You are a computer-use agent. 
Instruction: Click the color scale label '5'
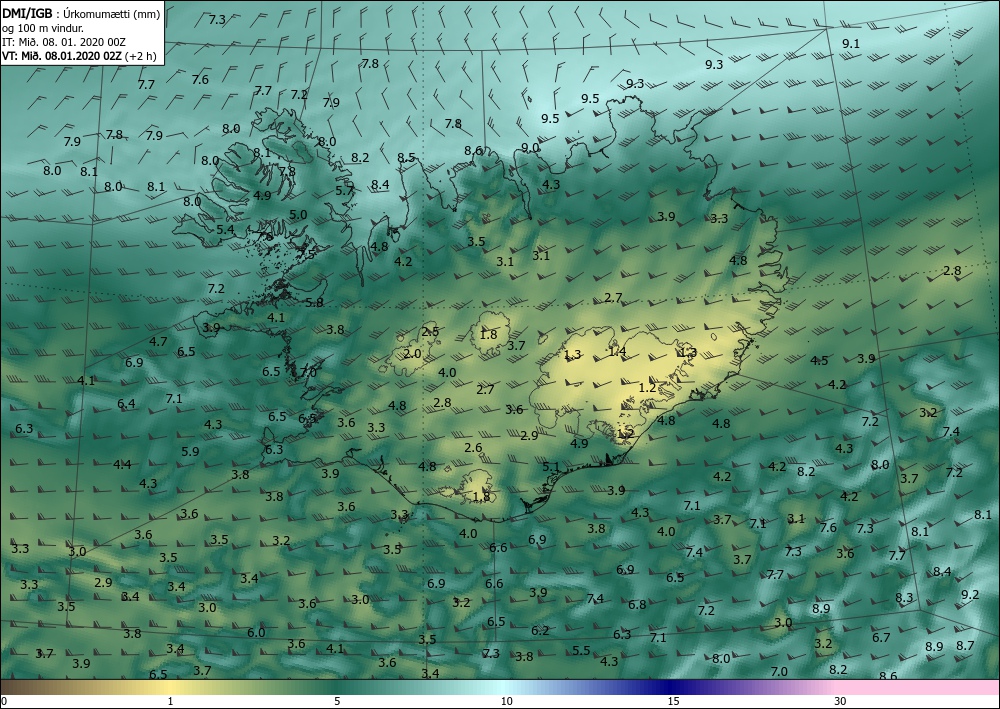pos(337,701)
